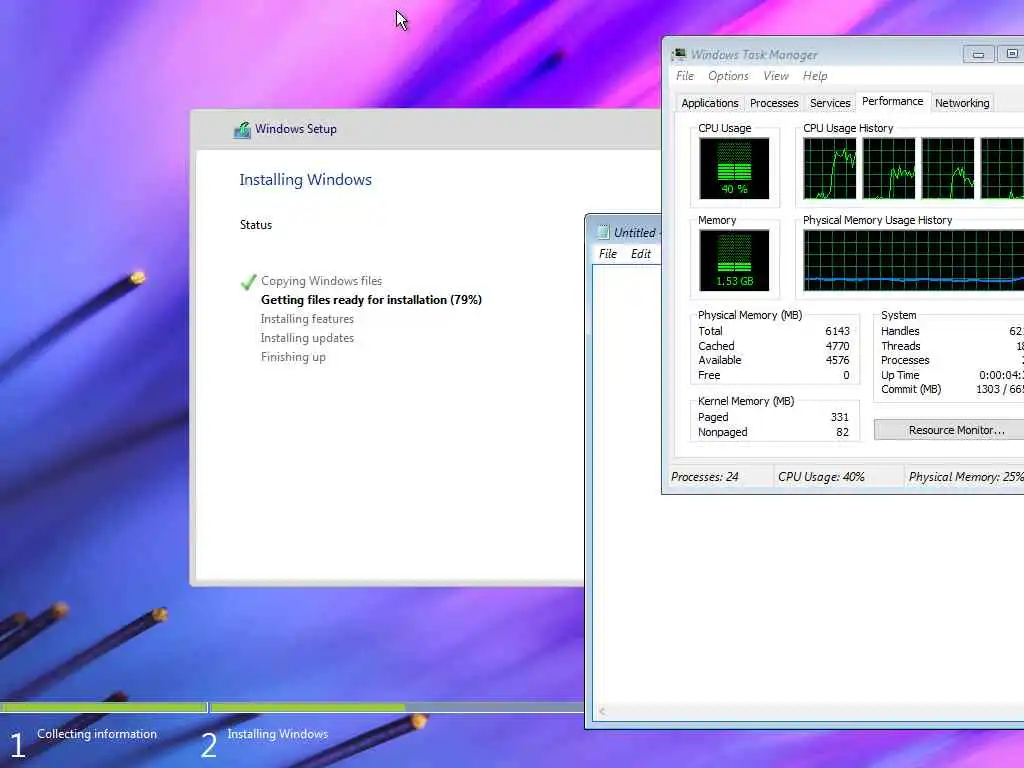1024x768 pixels.
Task: Open the File menu in Task Manager
Action: (684, 76)
